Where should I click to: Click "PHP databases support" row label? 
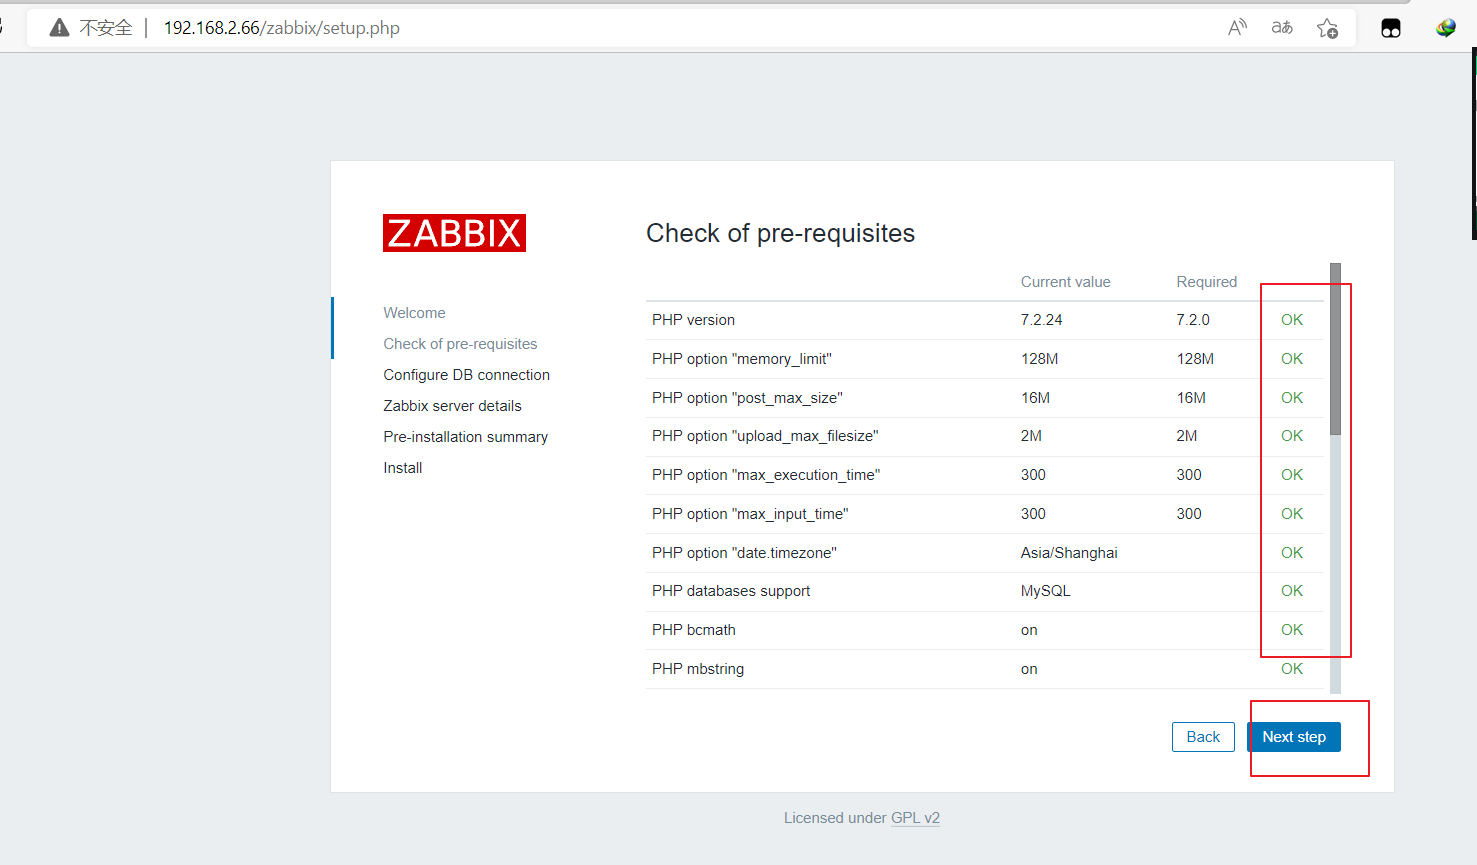tap(731, 591)
